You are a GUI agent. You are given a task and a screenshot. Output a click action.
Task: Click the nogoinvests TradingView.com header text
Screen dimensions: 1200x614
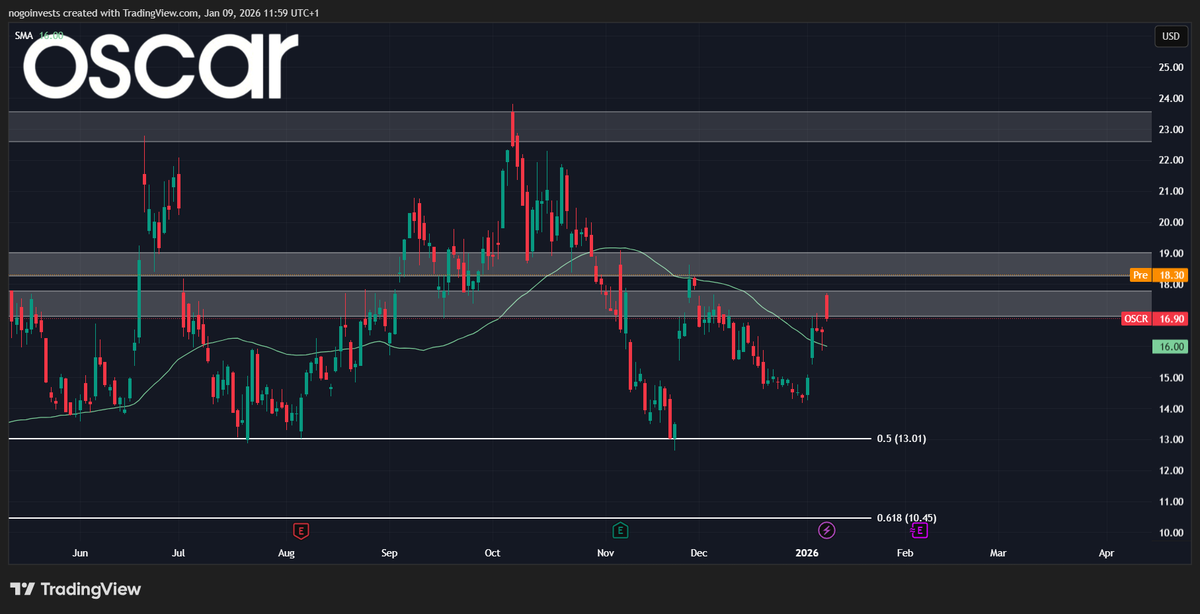coord(165,11)
